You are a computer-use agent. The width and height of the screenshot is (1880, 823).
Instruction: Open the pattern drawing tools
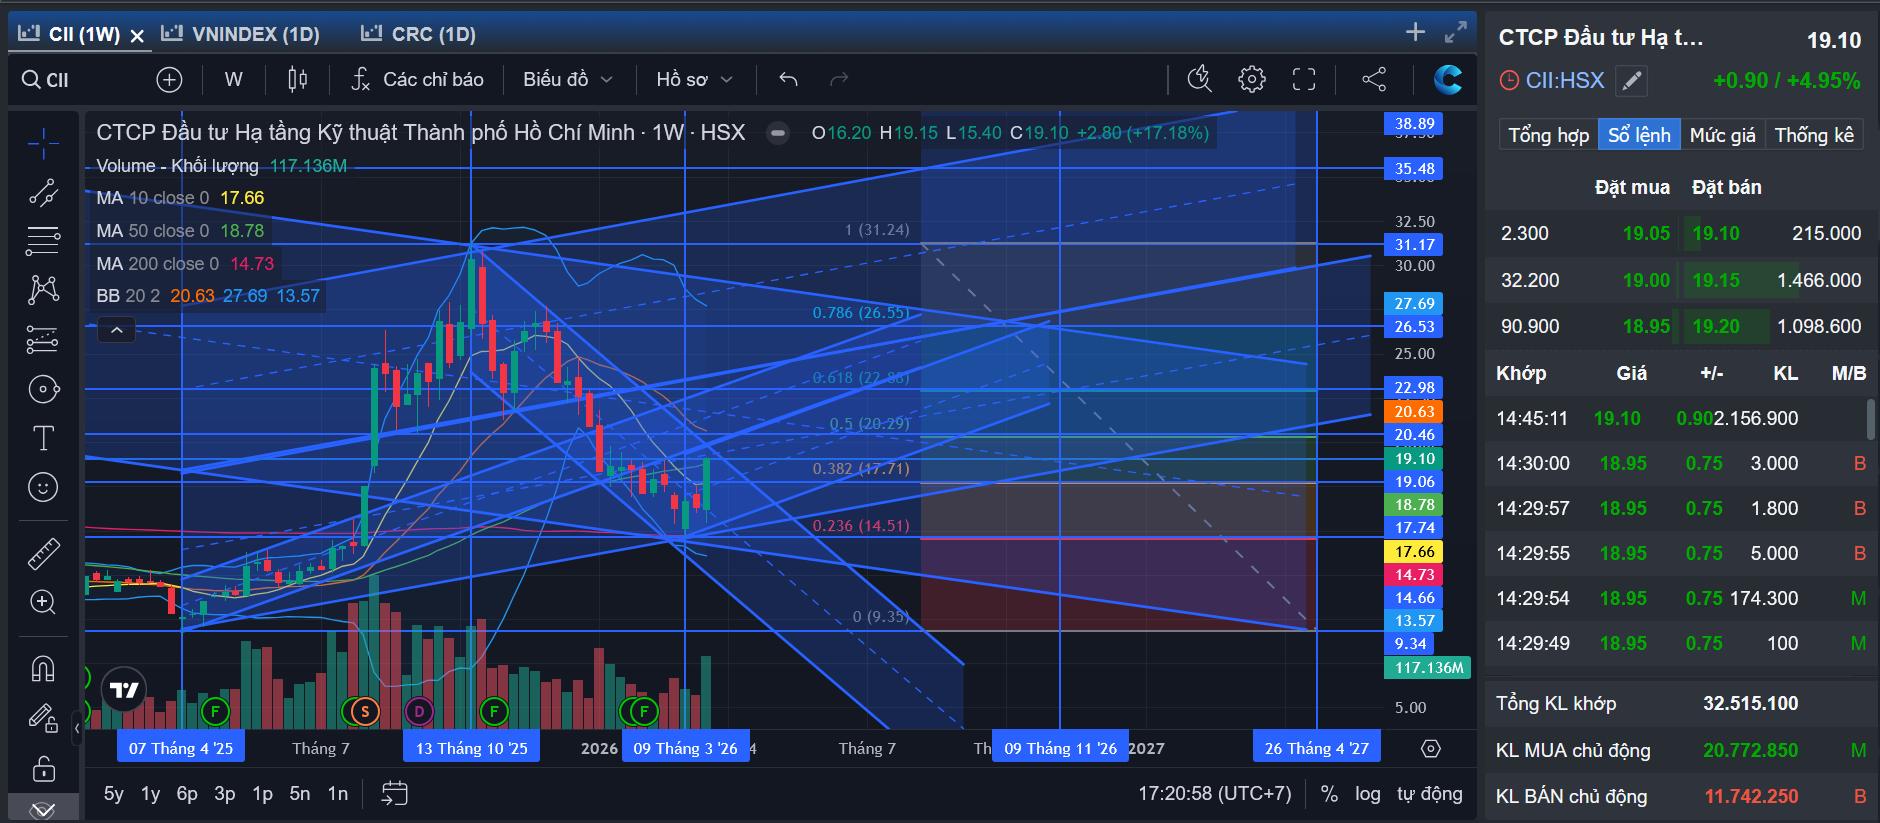(43, 290)
